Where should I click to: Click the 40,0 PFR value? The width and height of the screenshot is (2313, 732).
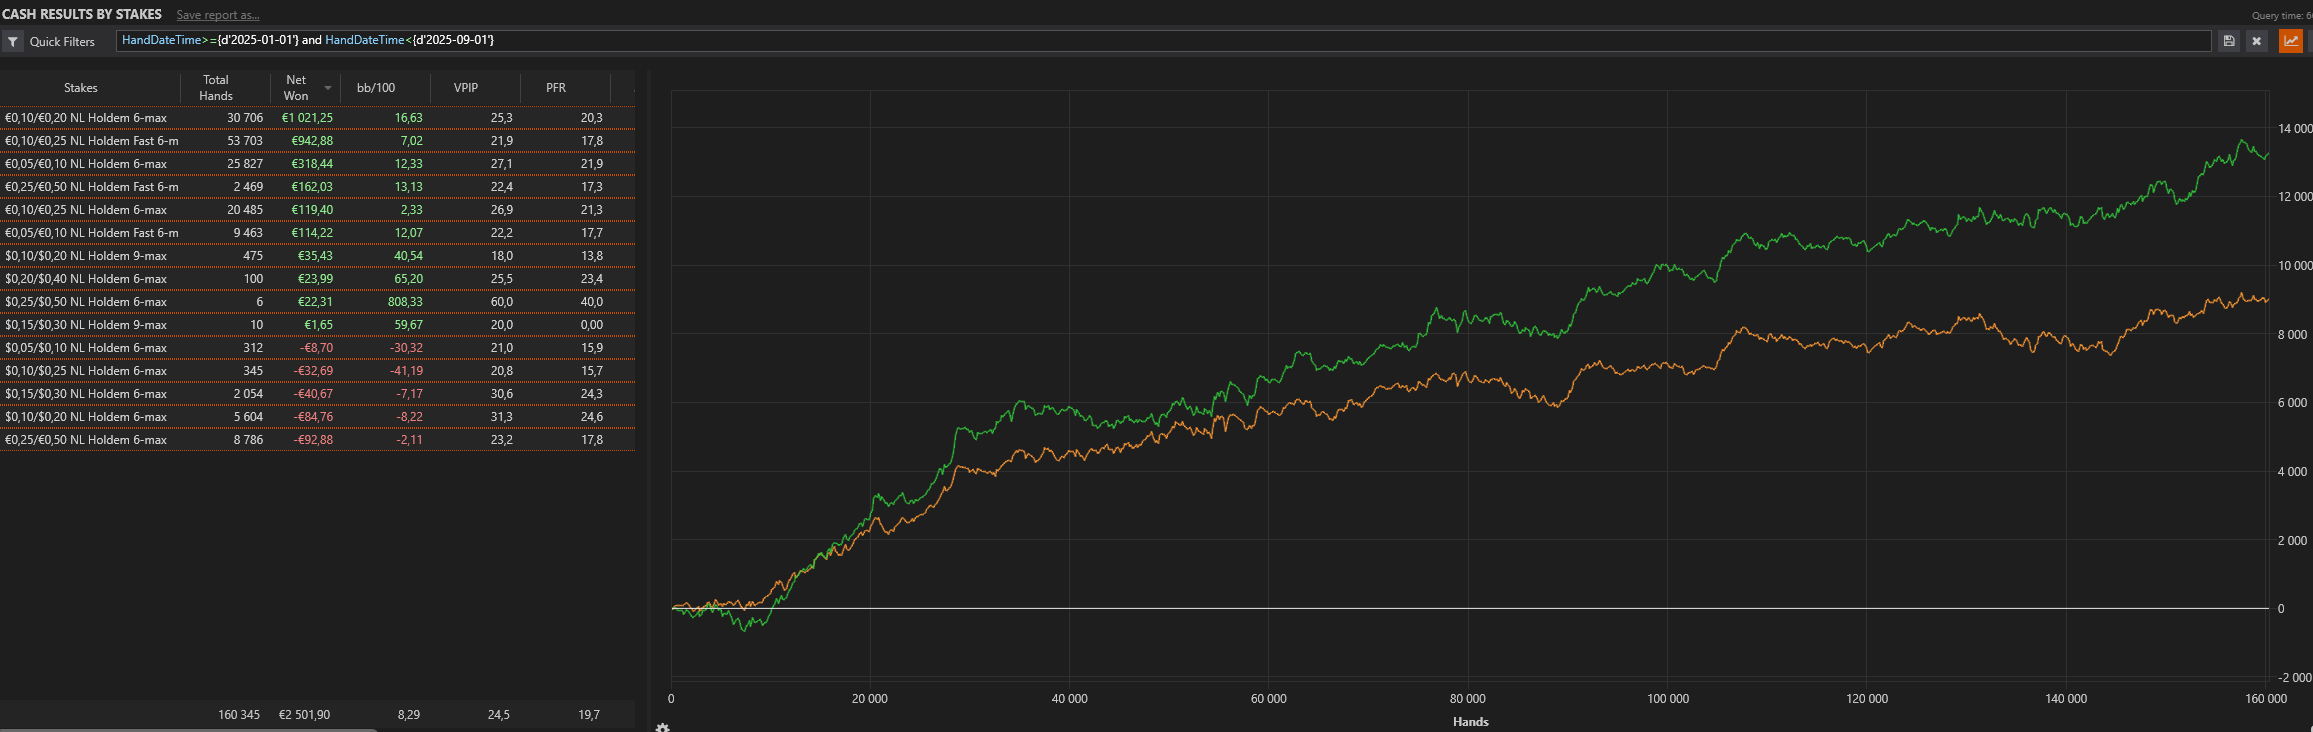592,302
